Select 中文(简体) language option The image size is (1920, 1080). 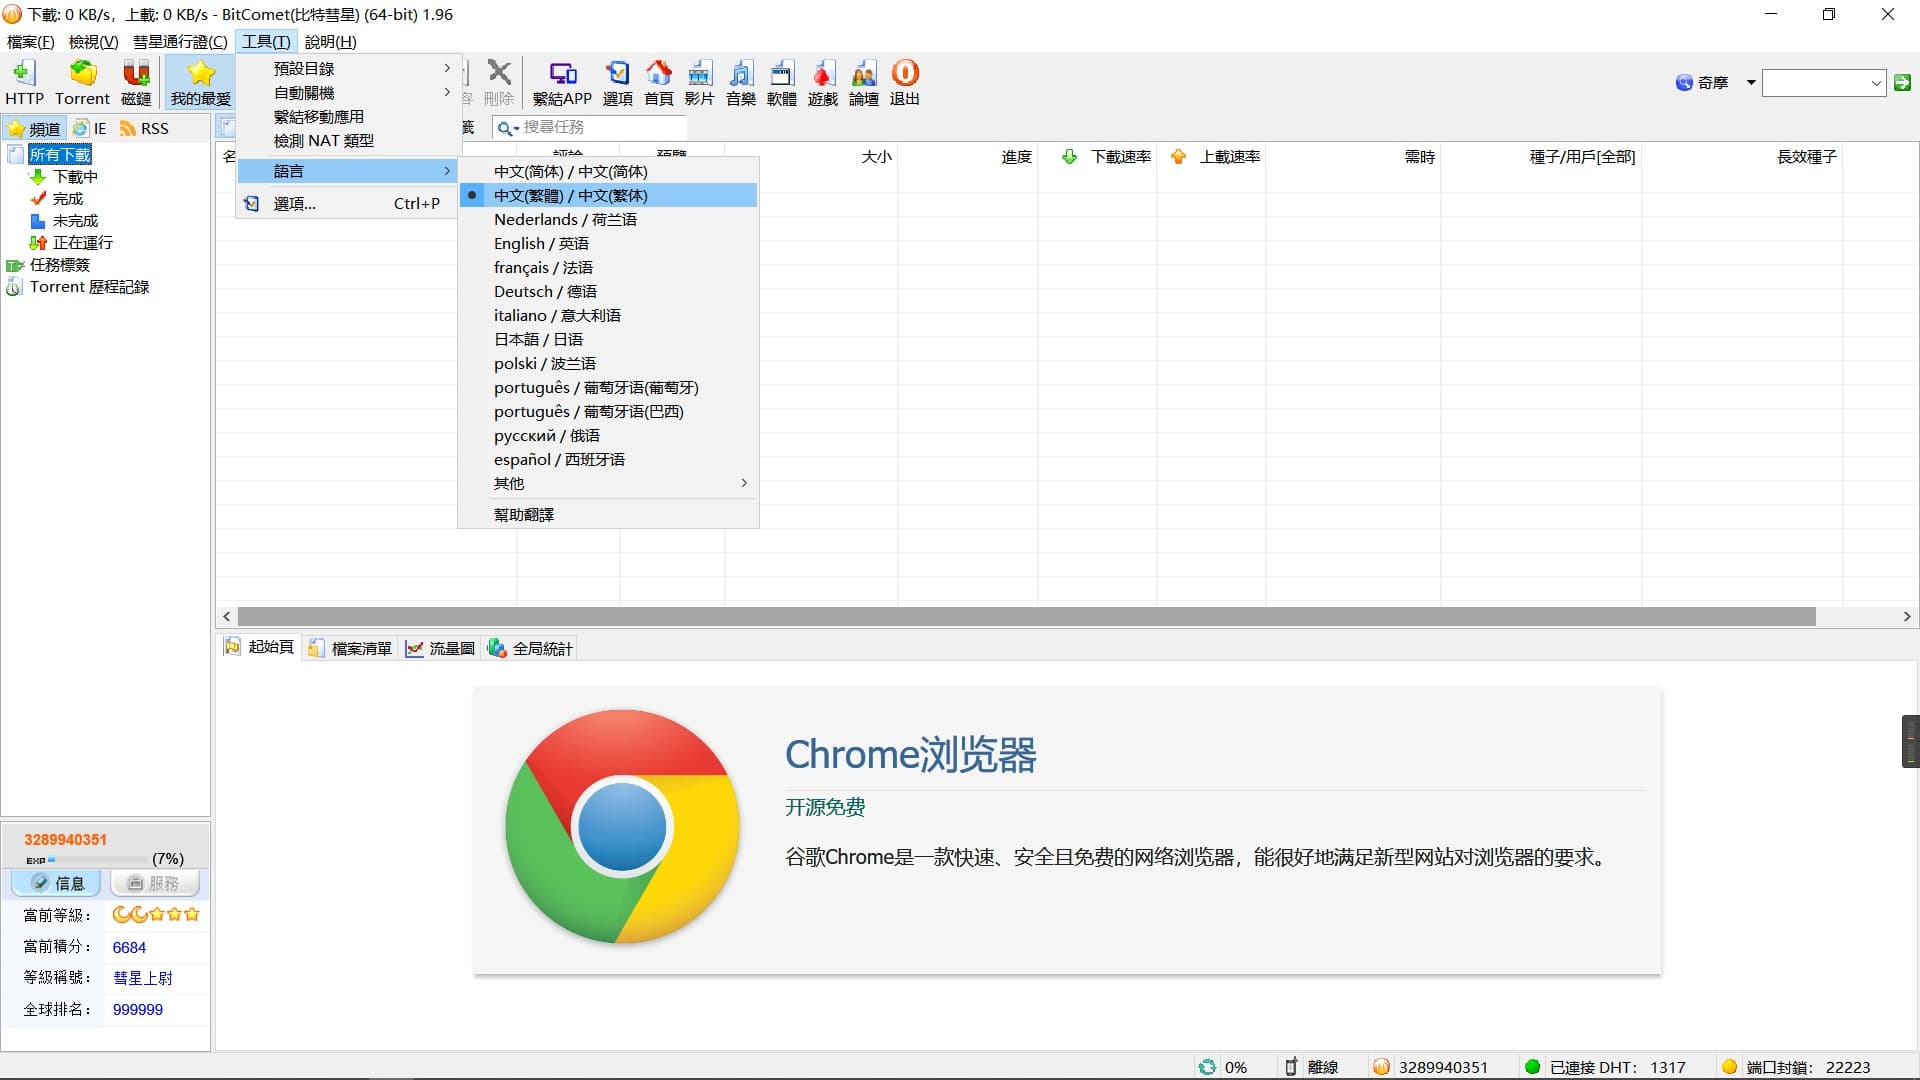pyautogui.click(x=608, y=172)
